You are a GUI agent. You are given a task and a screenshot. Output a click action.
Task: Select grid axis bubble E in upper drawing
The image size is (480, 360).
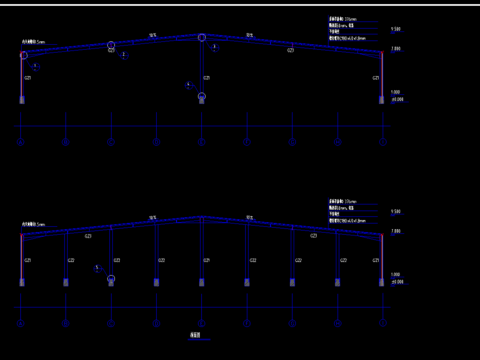pyautogui.click(x=202, y=142)
